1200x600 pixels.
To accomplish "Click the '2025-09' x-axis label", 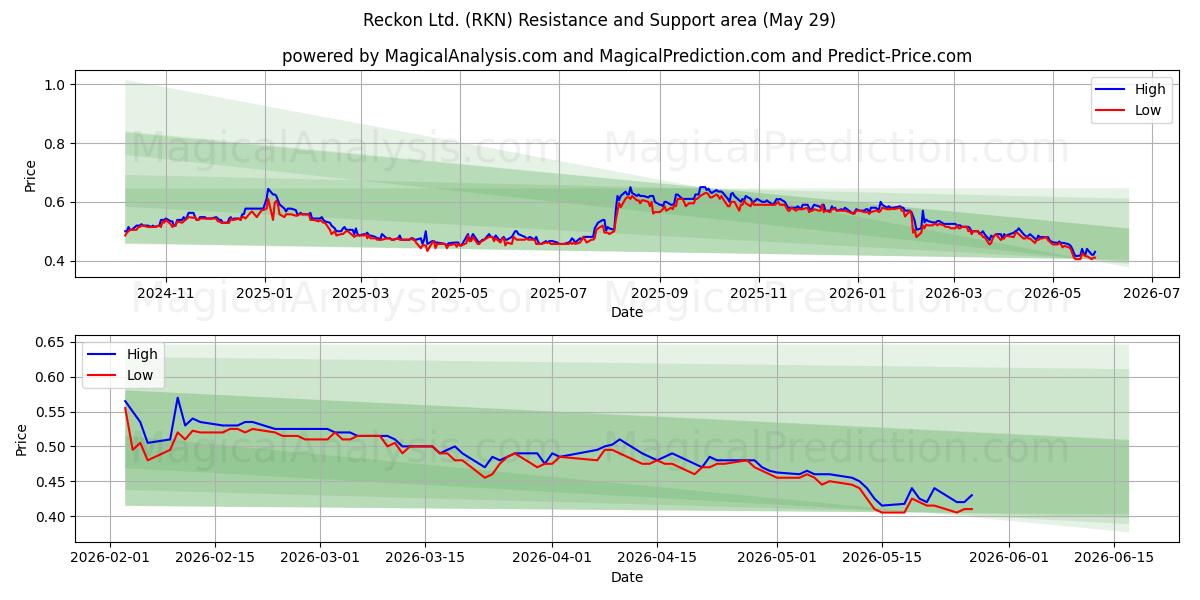I will click(x=659, y=293).
